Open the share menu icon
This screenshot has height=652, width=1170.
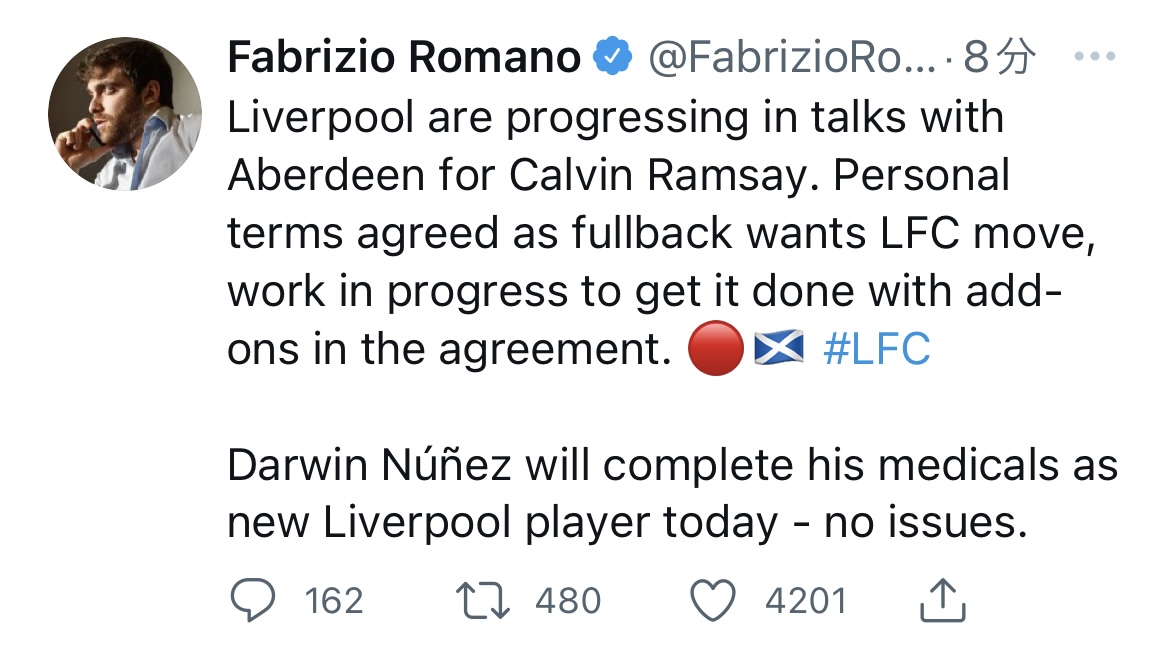[941, 600]
